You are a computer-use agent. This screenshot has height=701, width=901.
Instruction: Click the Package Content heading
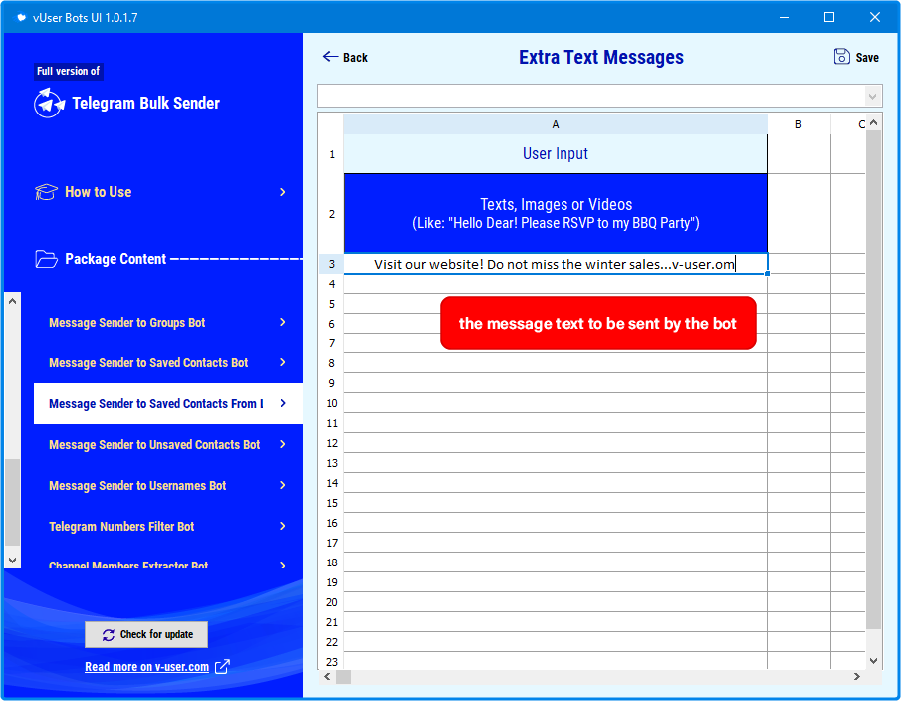[x=115, y=259]
